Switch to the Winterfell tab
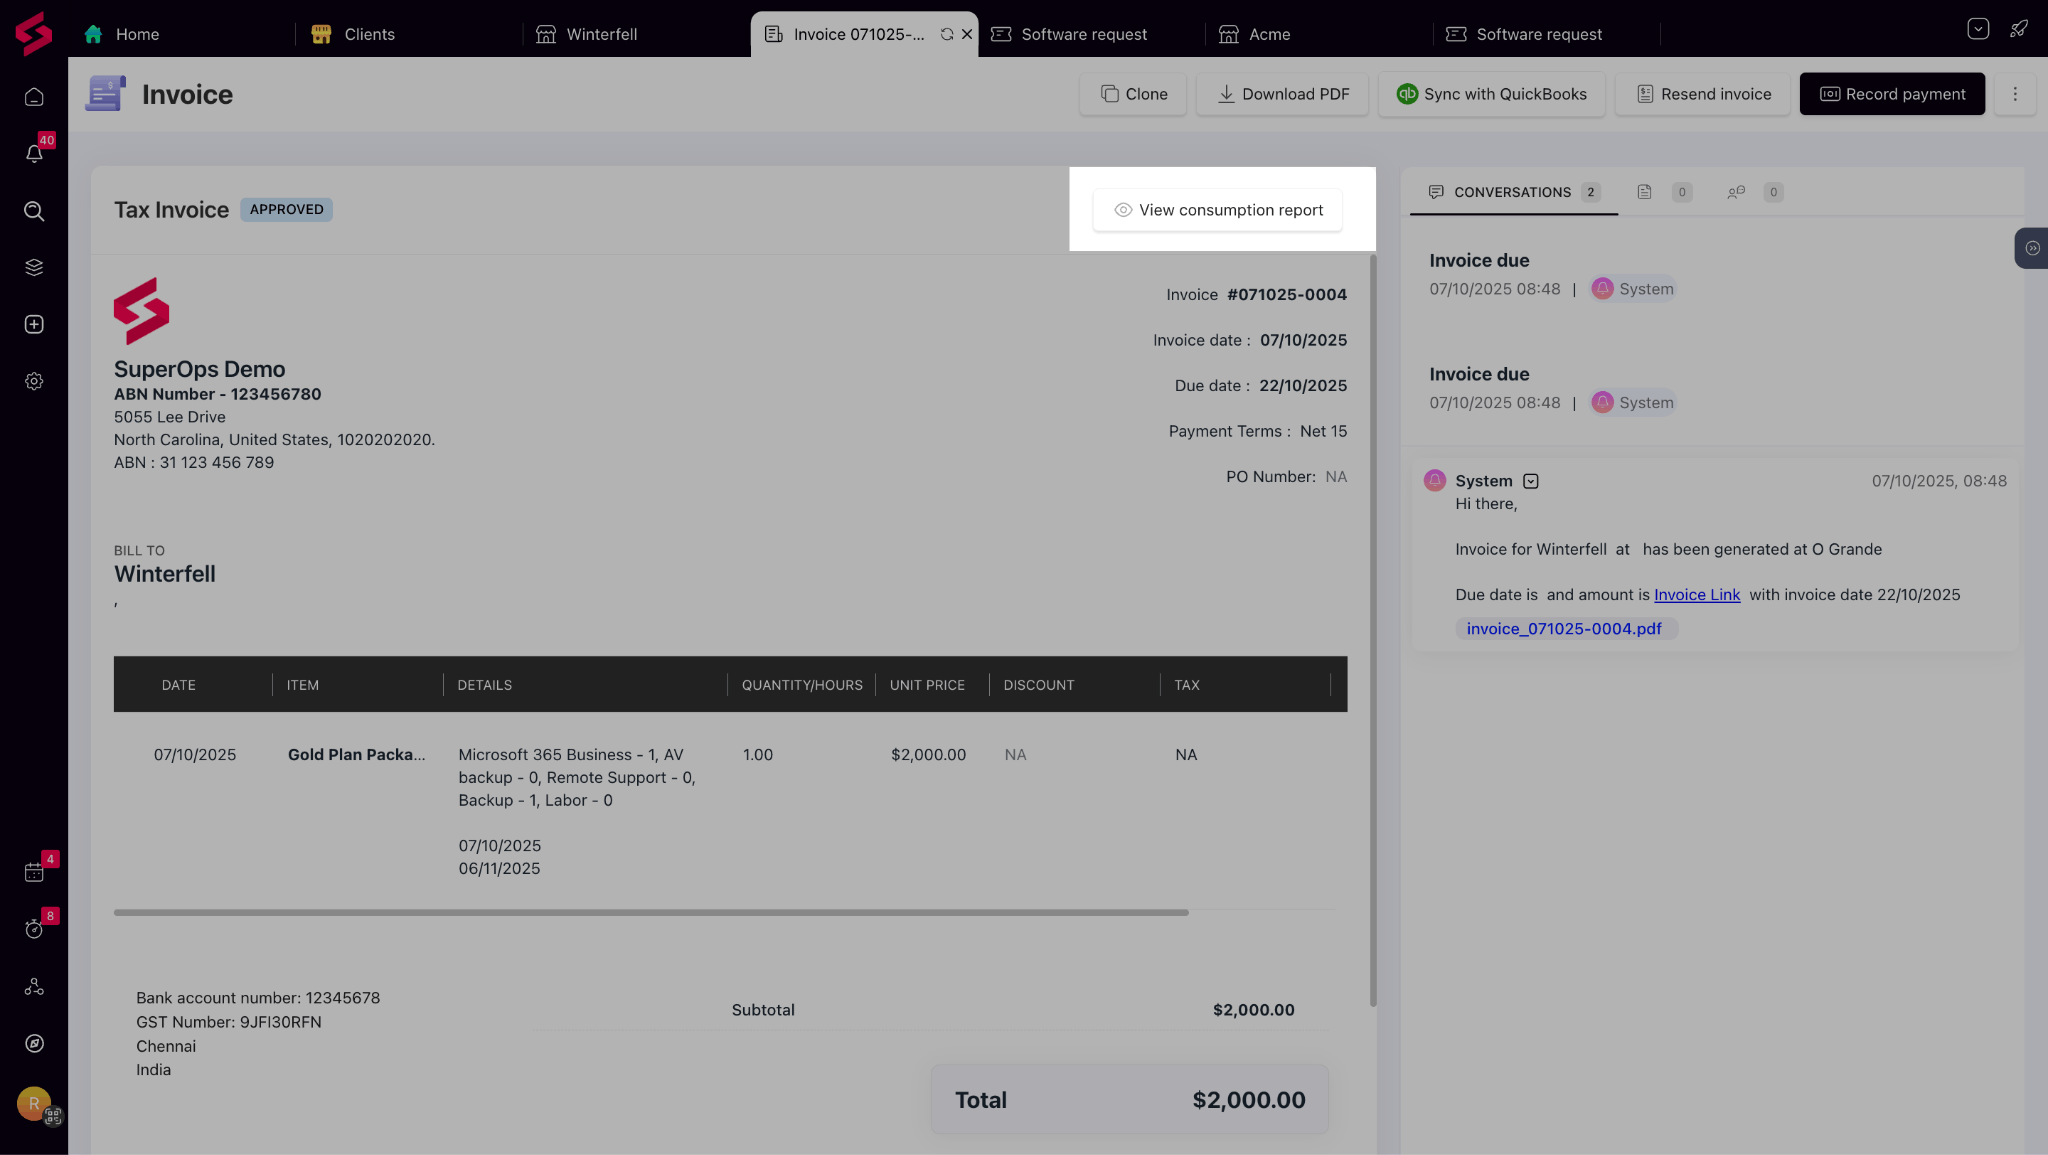The width and height of the screenshot is (2048, 1155). (600, 34)
